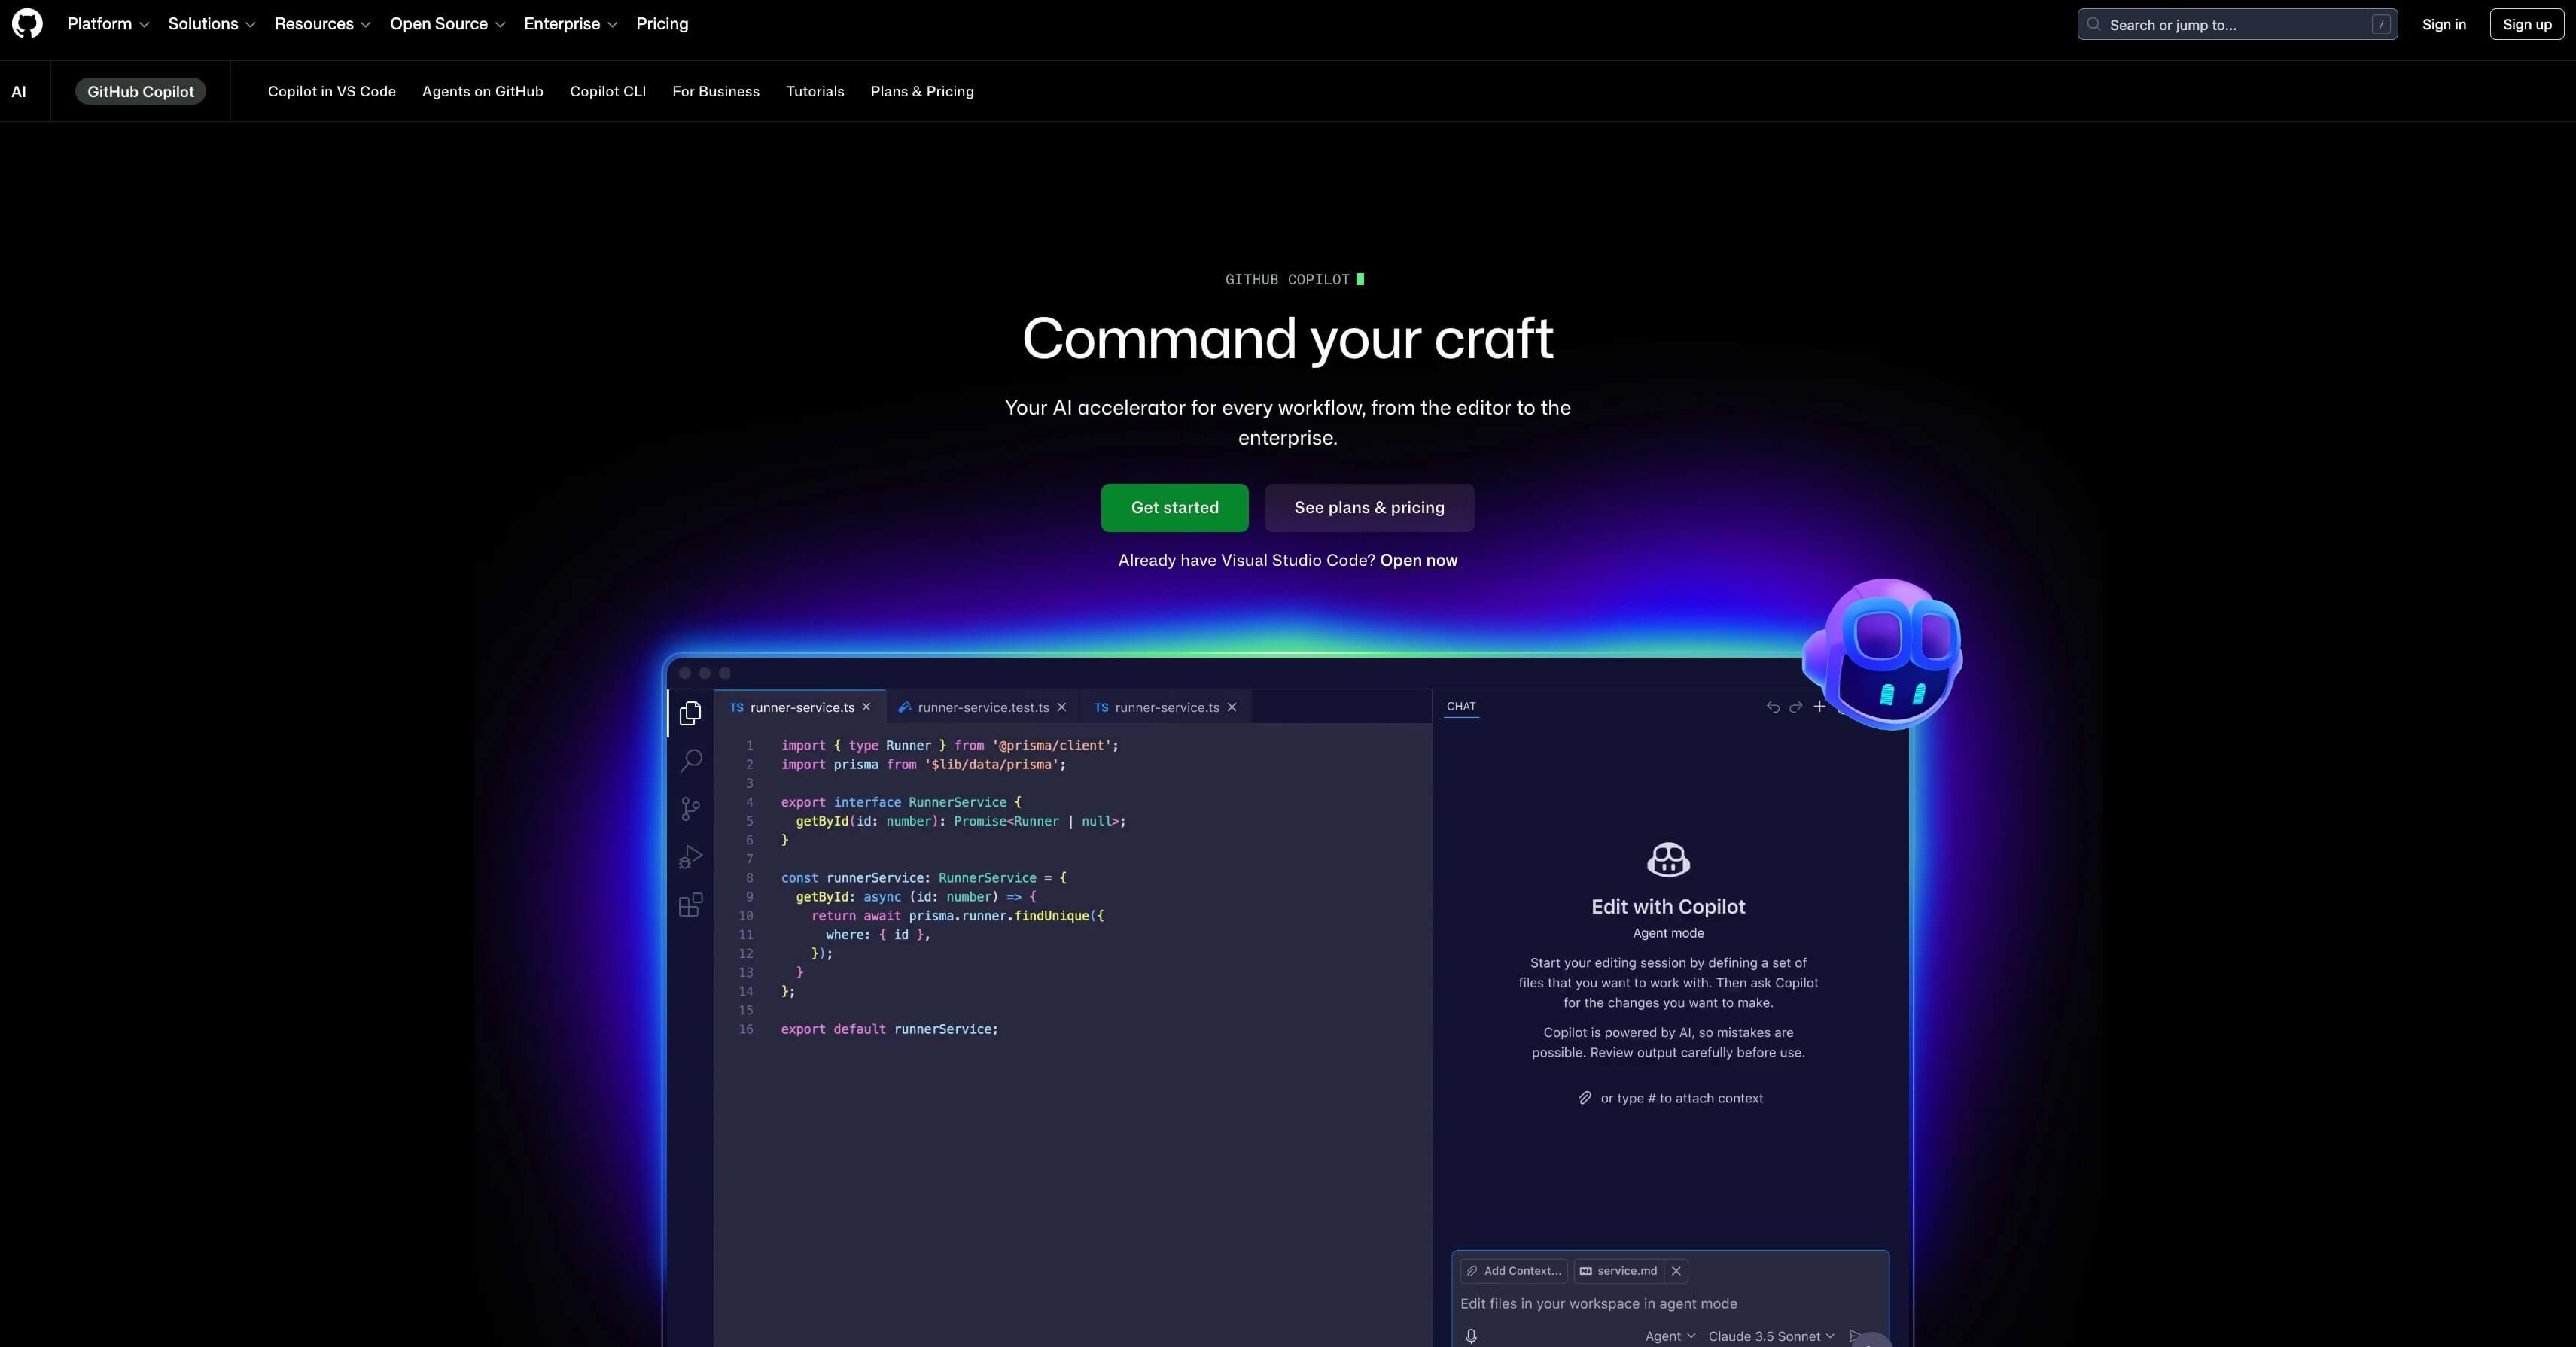Image resolution: width=2576 pixels, height=1347 pixels.
Task: Open Agents on GitHub subnav item
Action: 483,91
